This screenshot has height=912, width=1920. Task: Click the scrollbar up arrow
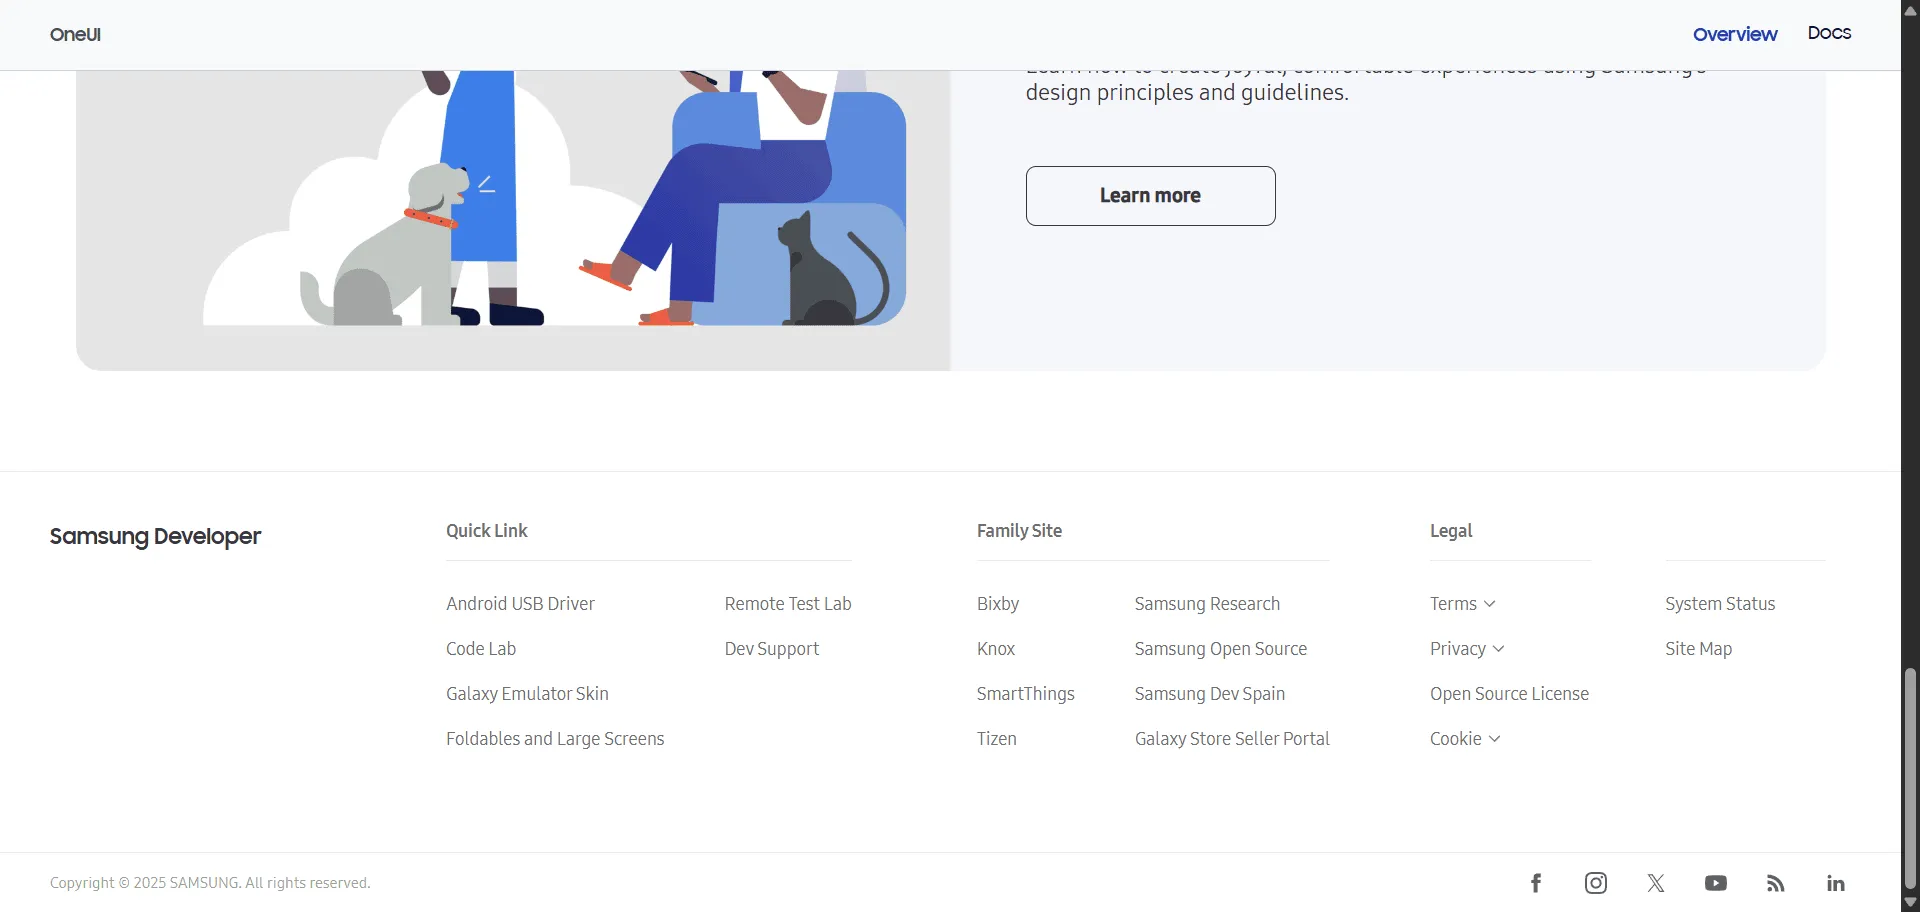click(x=1910, y=10)
